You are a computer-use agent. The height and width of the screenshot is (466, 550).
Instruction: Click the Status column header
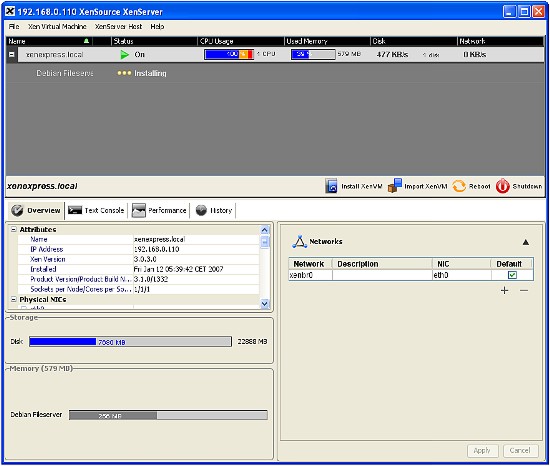(x=154, y=41)
